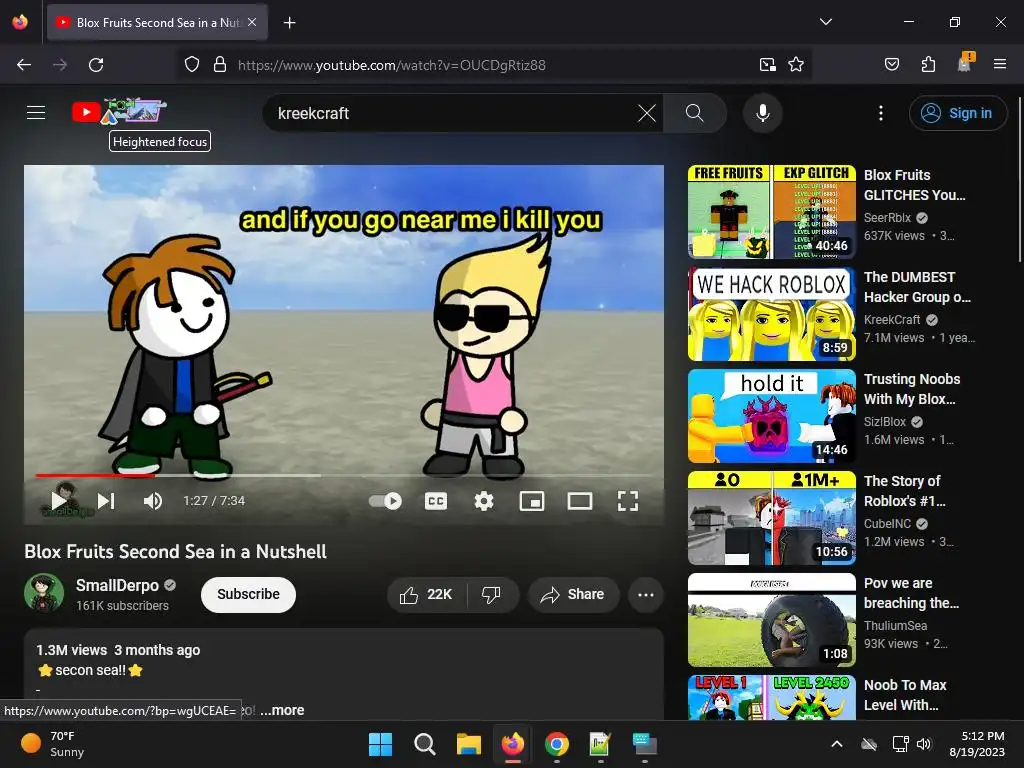Open Noob To Max Level video title
Screen dimensions: 1024x768
click(x=905, y=695)
